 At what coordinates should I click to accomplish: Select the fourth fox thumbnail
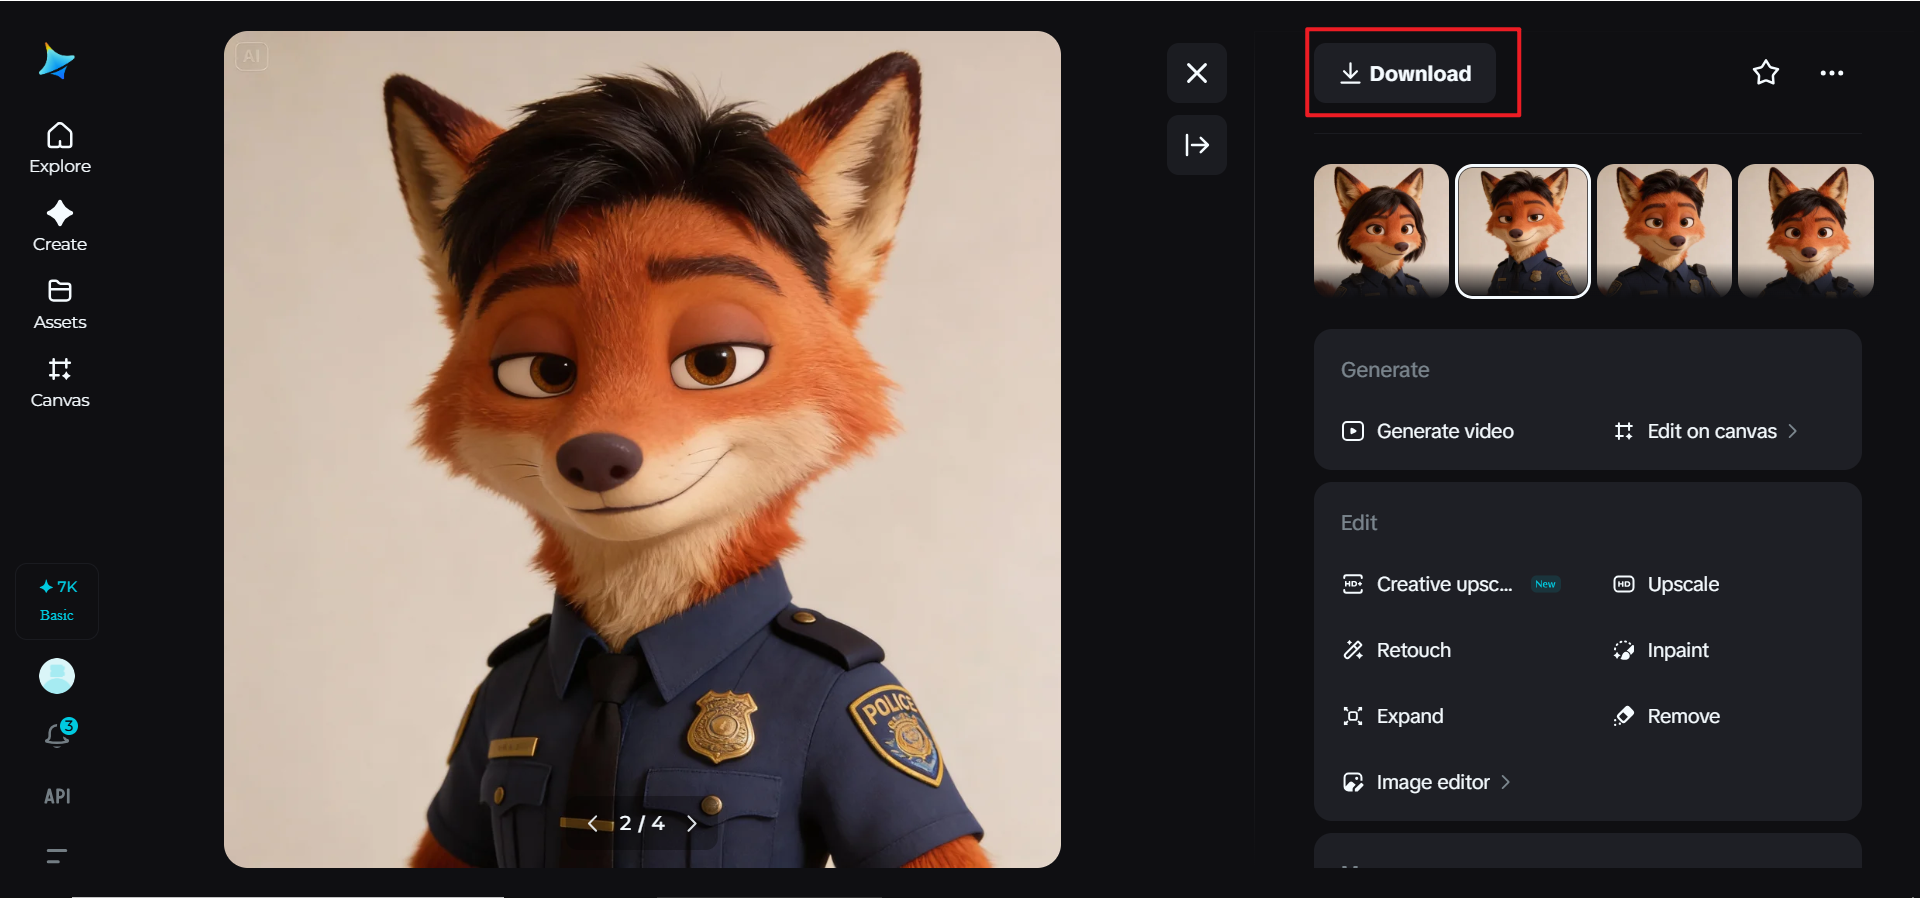tap(1806, 231)
